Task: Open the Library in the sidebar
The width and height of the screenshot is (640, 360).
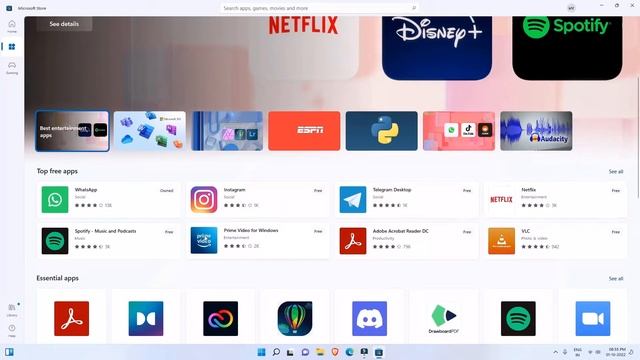Action: (x=12, y=310)
